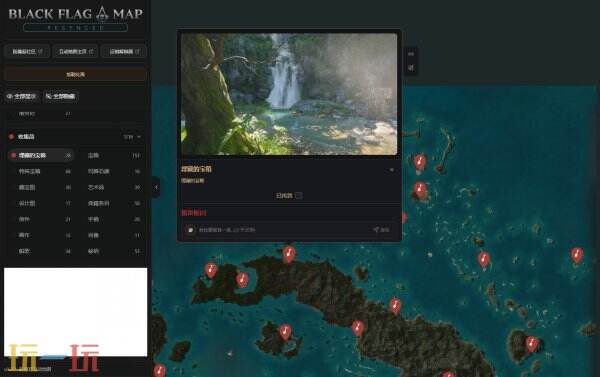
Task: Toggle the 宝箱 filter with count 150
Action: 113,155
